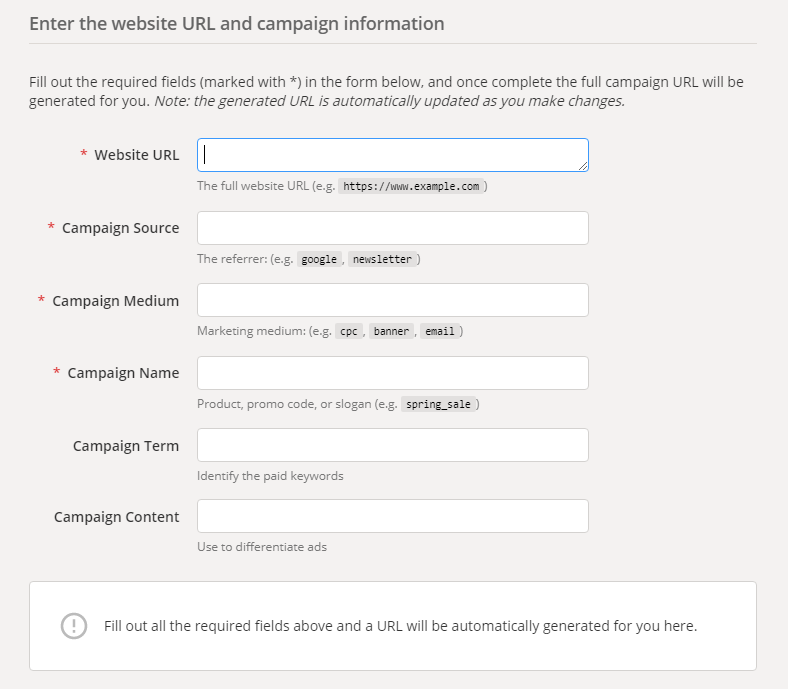The image size is (788, 689).
Task: Click the "newsletter" example code tag
Action: [382, 259]
